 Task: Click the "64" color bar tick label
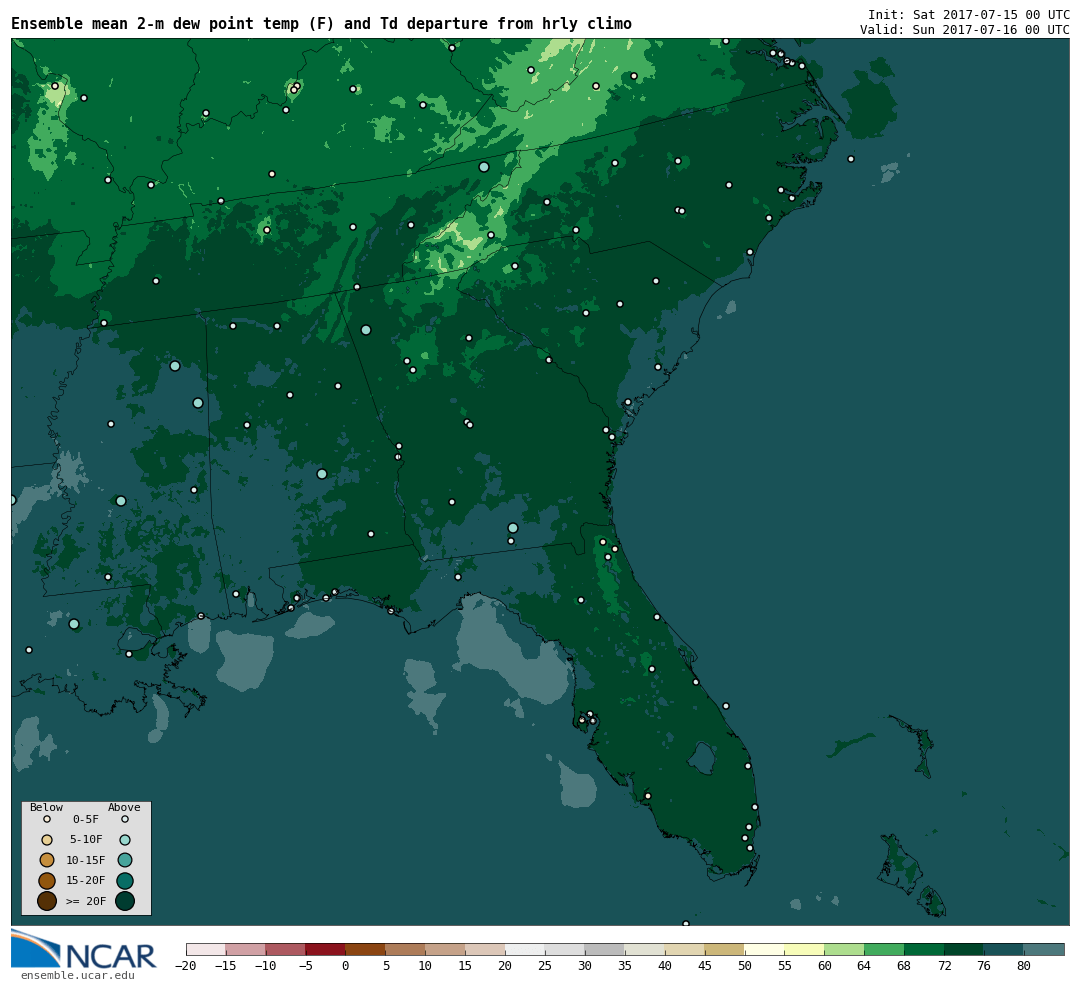pyautogui.click(x=864, y=966)
